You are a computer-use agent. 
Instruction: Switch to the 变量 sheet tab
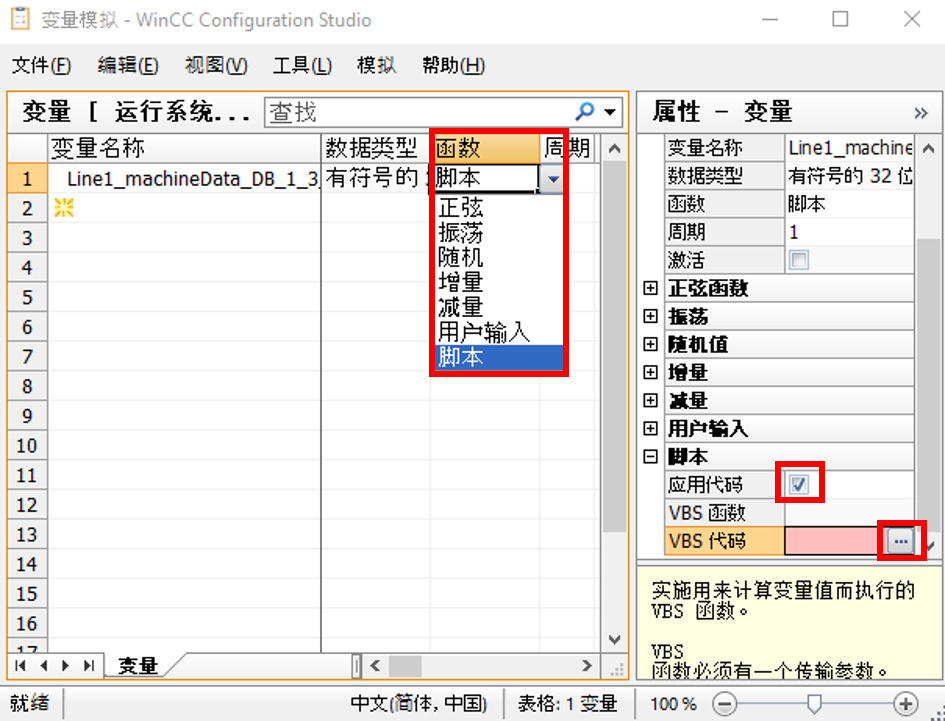pyautogui.click(x=138, y=666)
